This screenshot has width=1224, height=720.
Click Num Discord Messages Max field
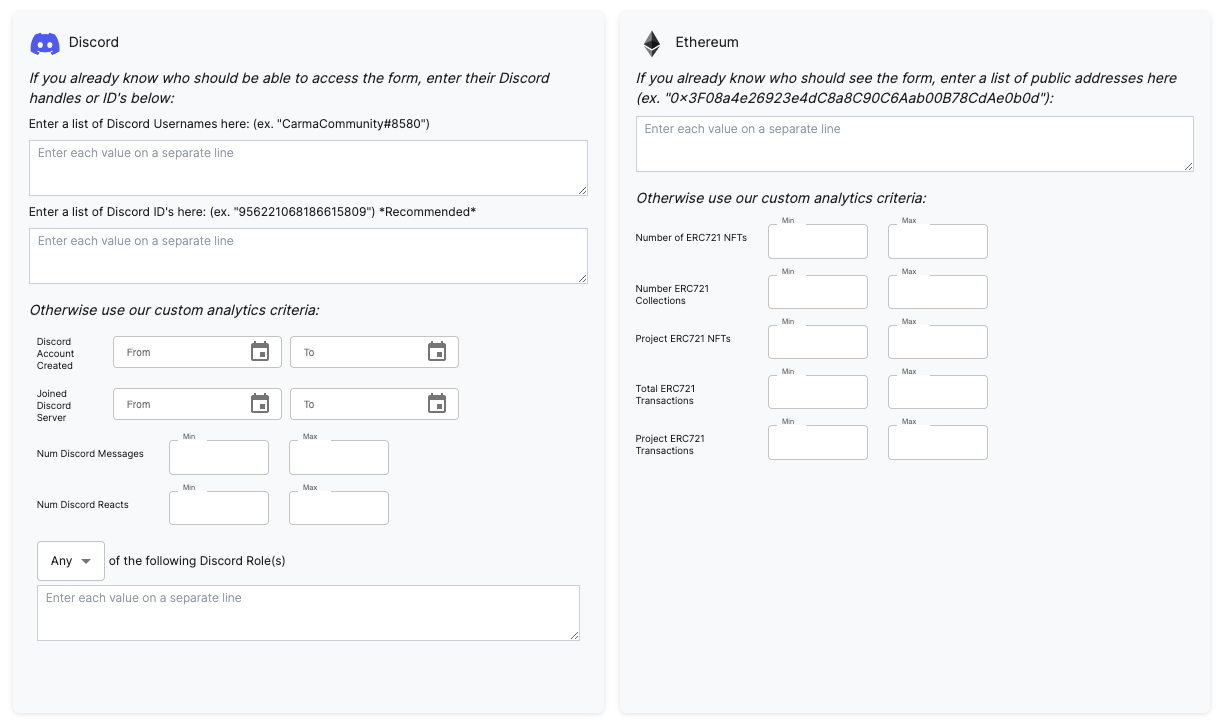(x=339, y=457)
